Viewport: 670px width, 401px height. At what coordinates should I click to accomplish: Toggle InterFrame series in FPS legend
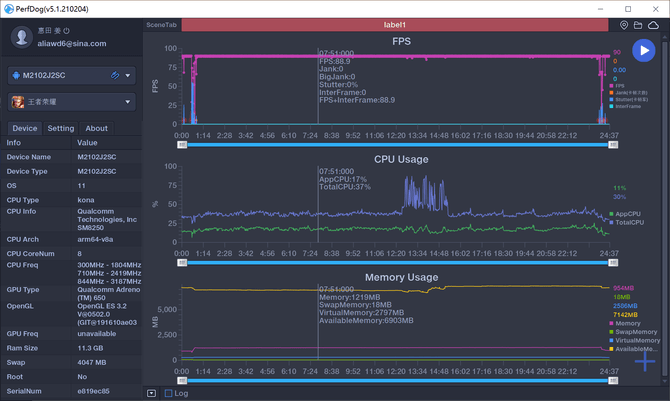pos(625,106)
